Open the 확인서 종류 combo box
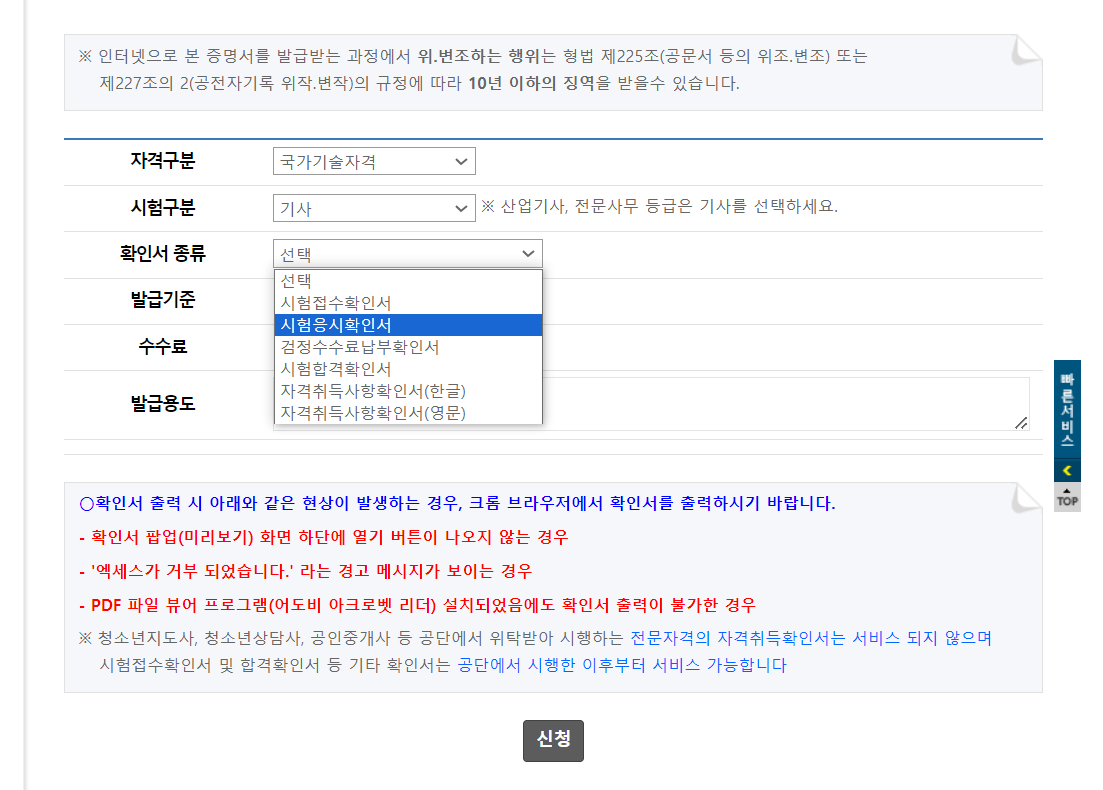The height and width of the screenshot is (790, 1103). [x=407, y=253]
